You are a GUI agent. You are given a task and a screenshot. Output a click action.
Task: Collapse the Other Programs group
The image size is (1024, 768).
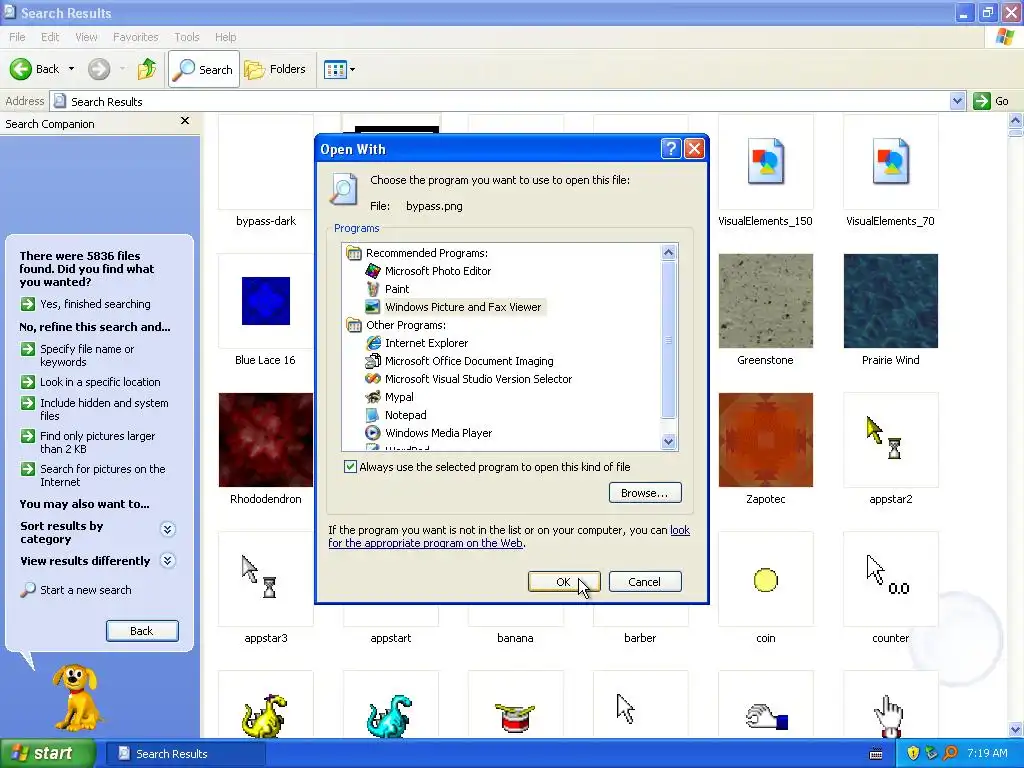354,325
